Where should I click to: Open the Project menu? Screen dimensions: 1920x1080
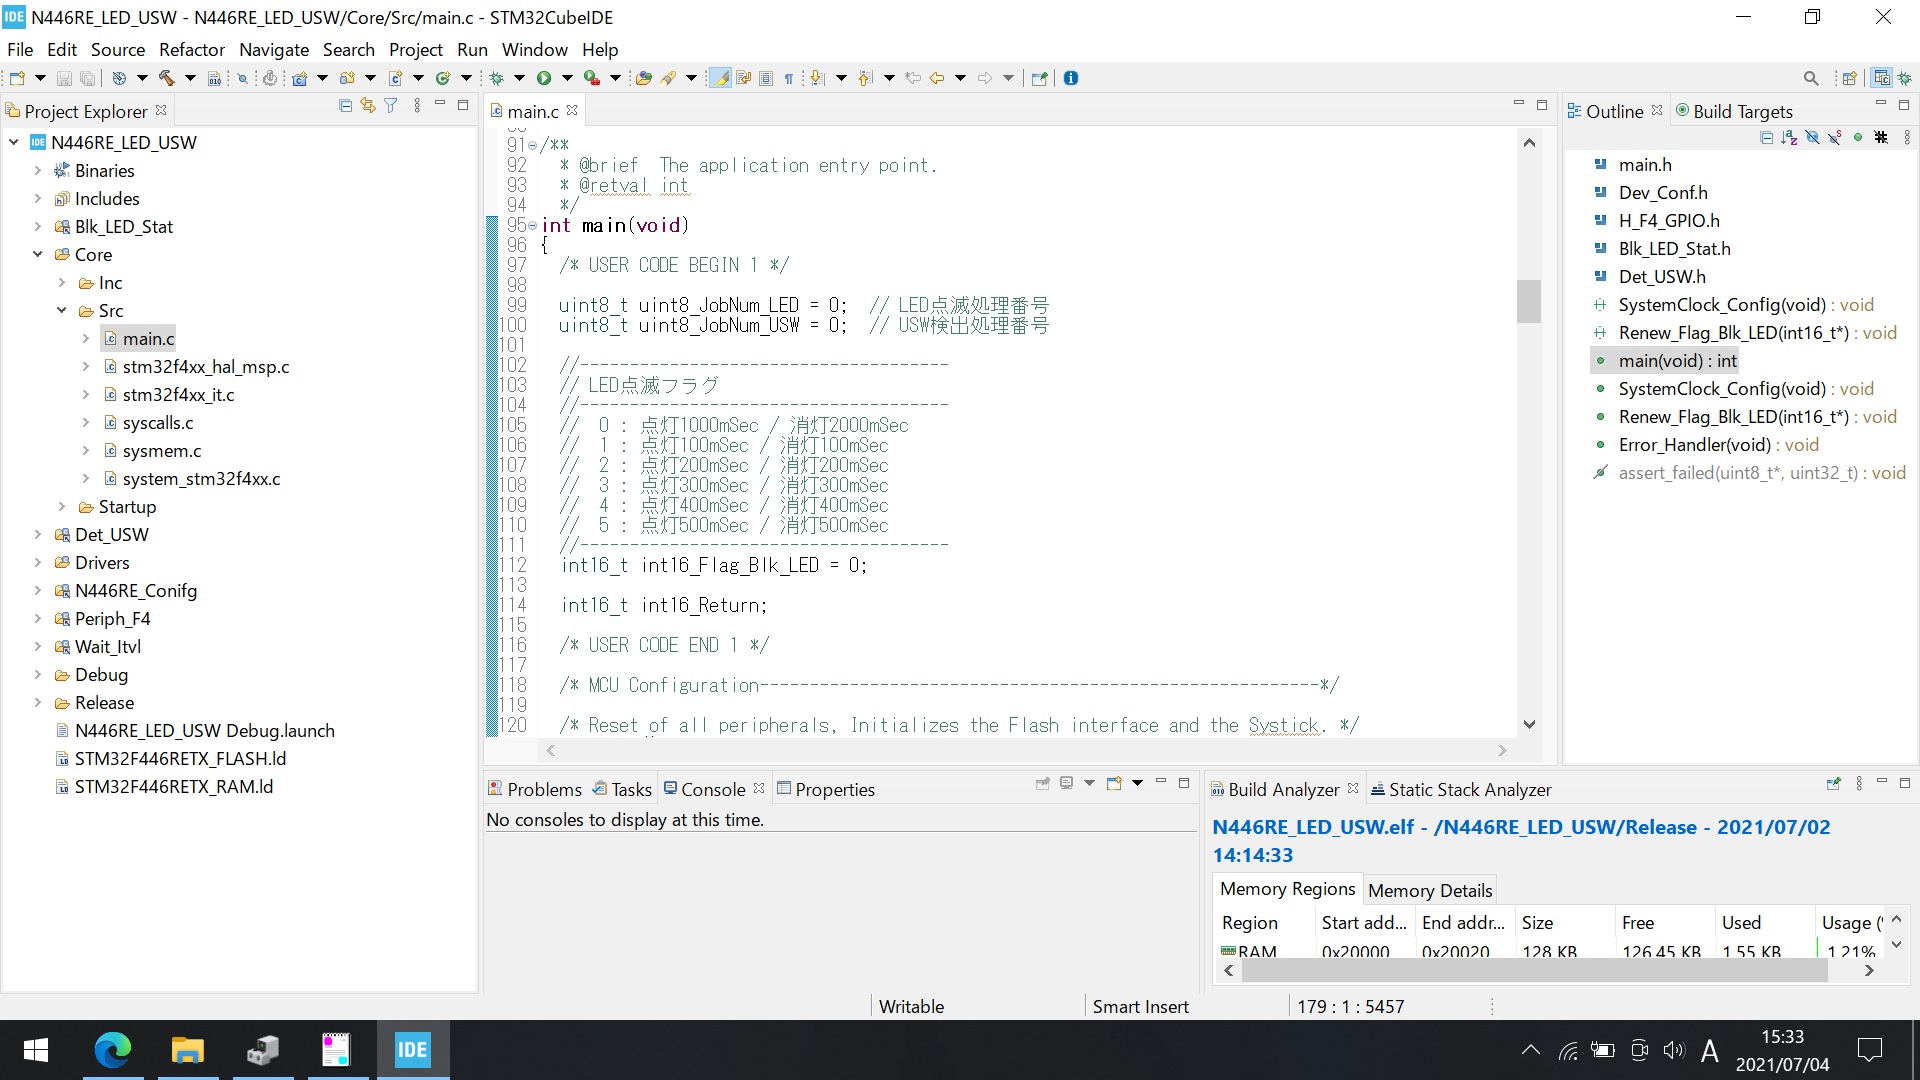coord(416,49)
